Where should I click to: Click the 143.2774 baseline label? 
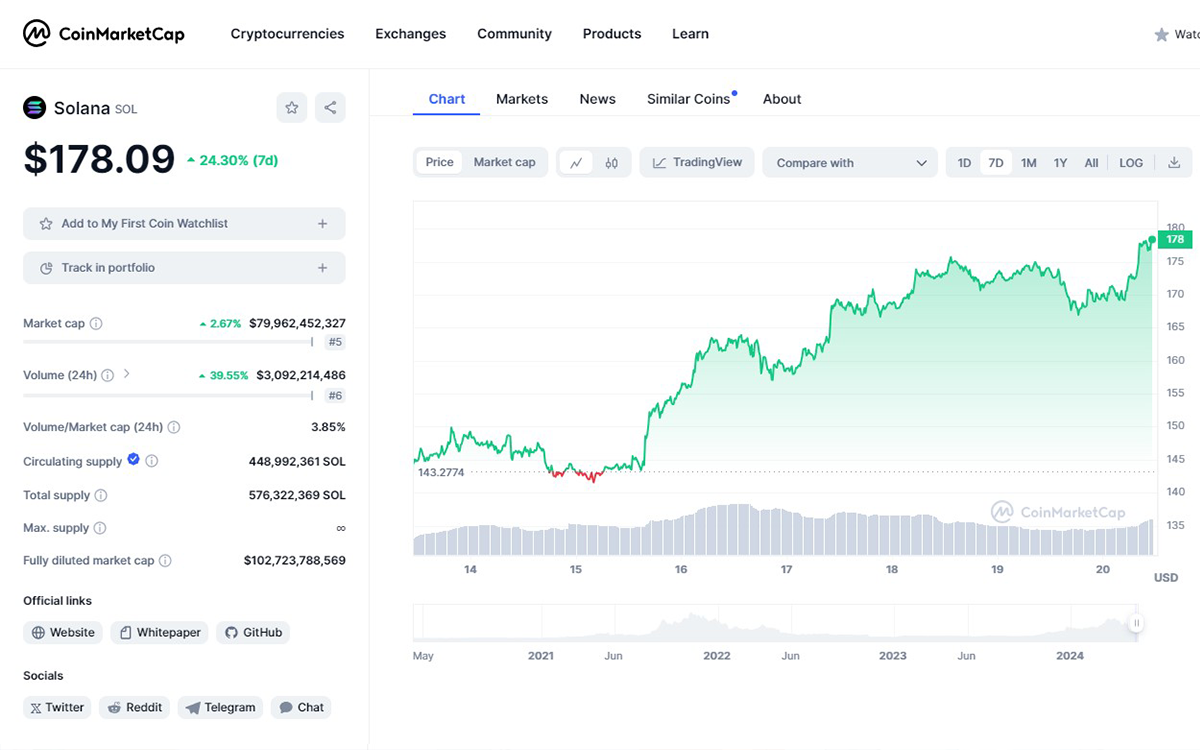441,472
